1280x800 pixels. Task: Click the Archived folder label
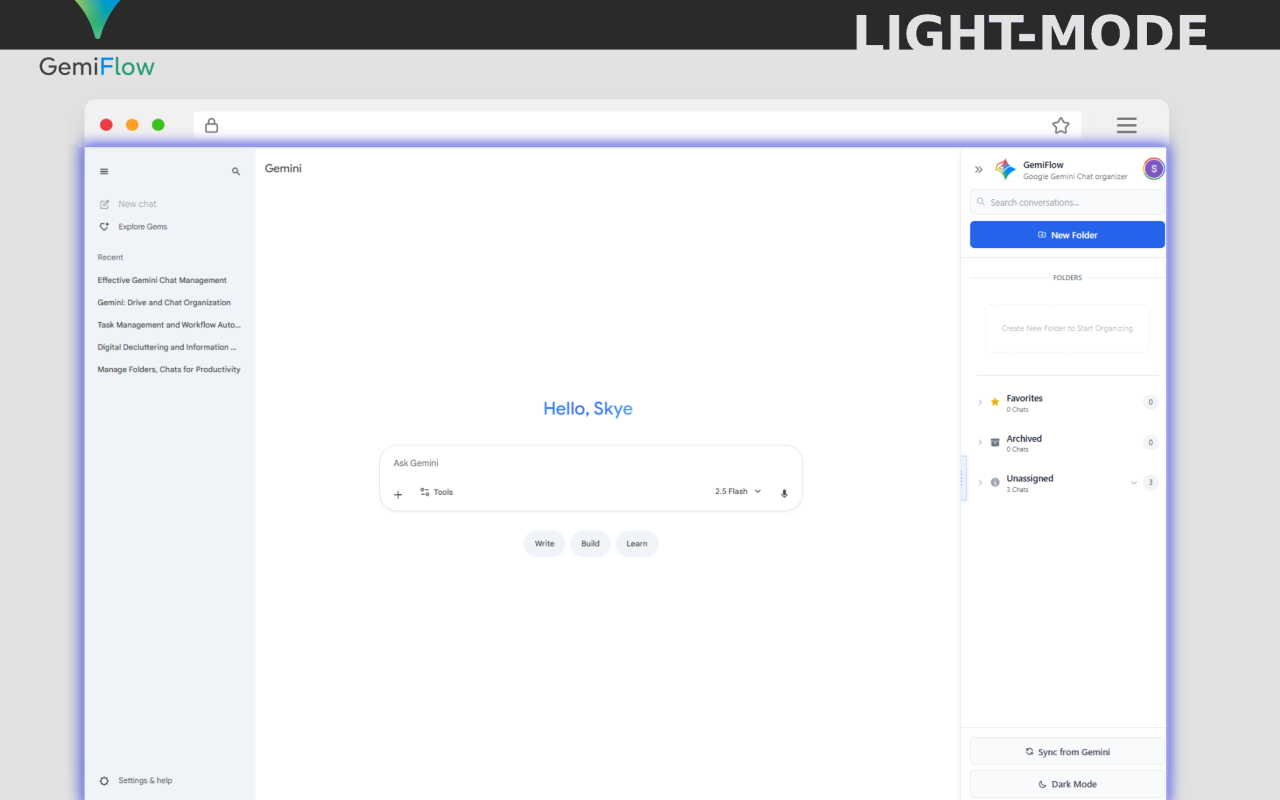tap(1024, 438)
